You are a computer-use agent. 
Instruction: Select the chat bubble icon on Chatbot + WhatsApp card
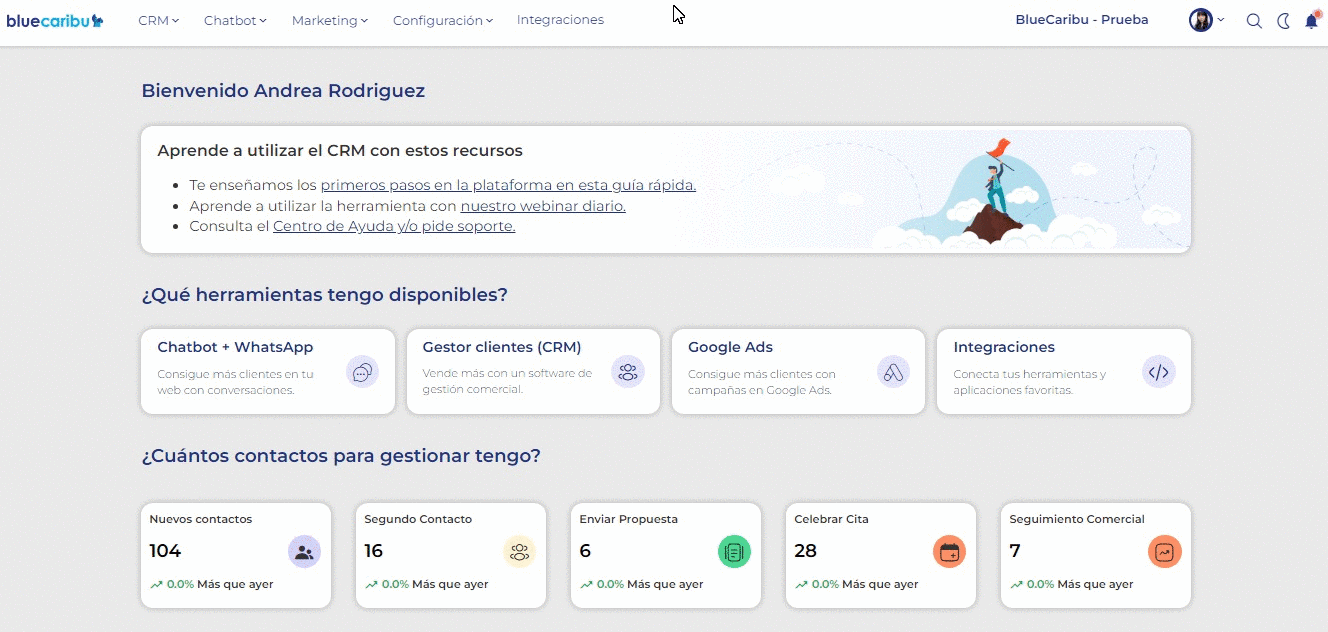coord(363,371)
